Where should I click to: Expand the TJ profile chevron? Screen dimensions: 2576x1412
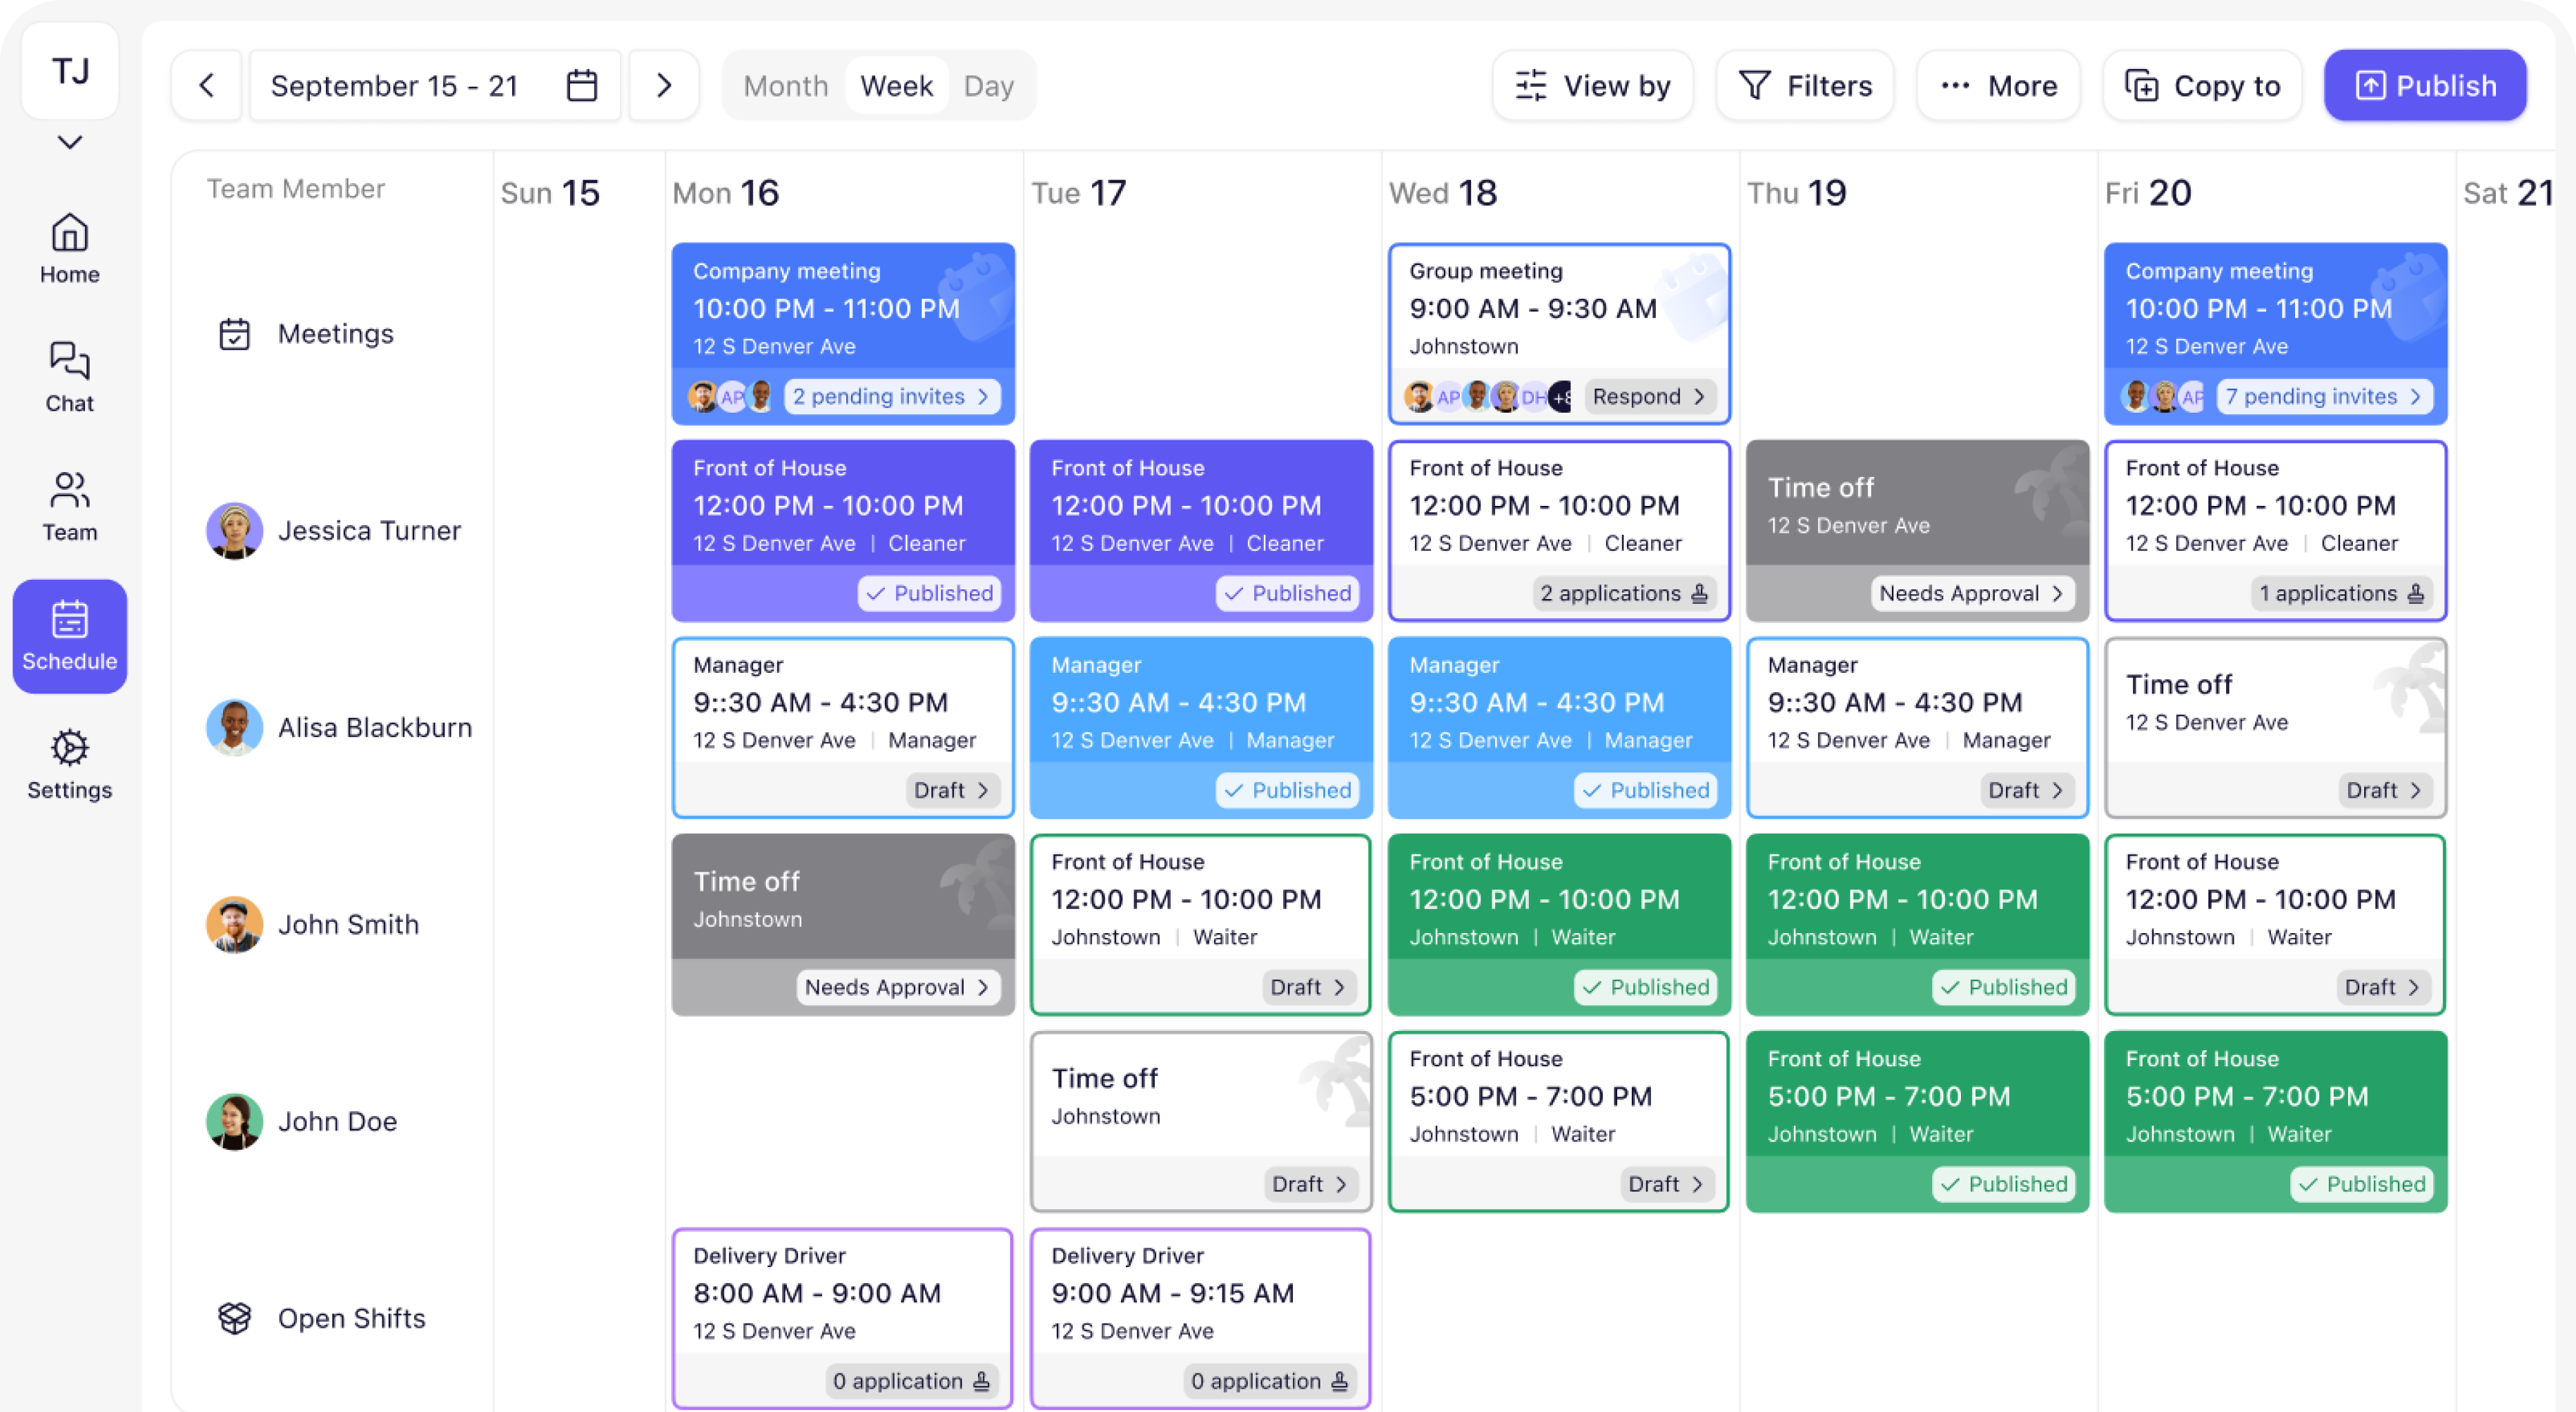(69, 142)
